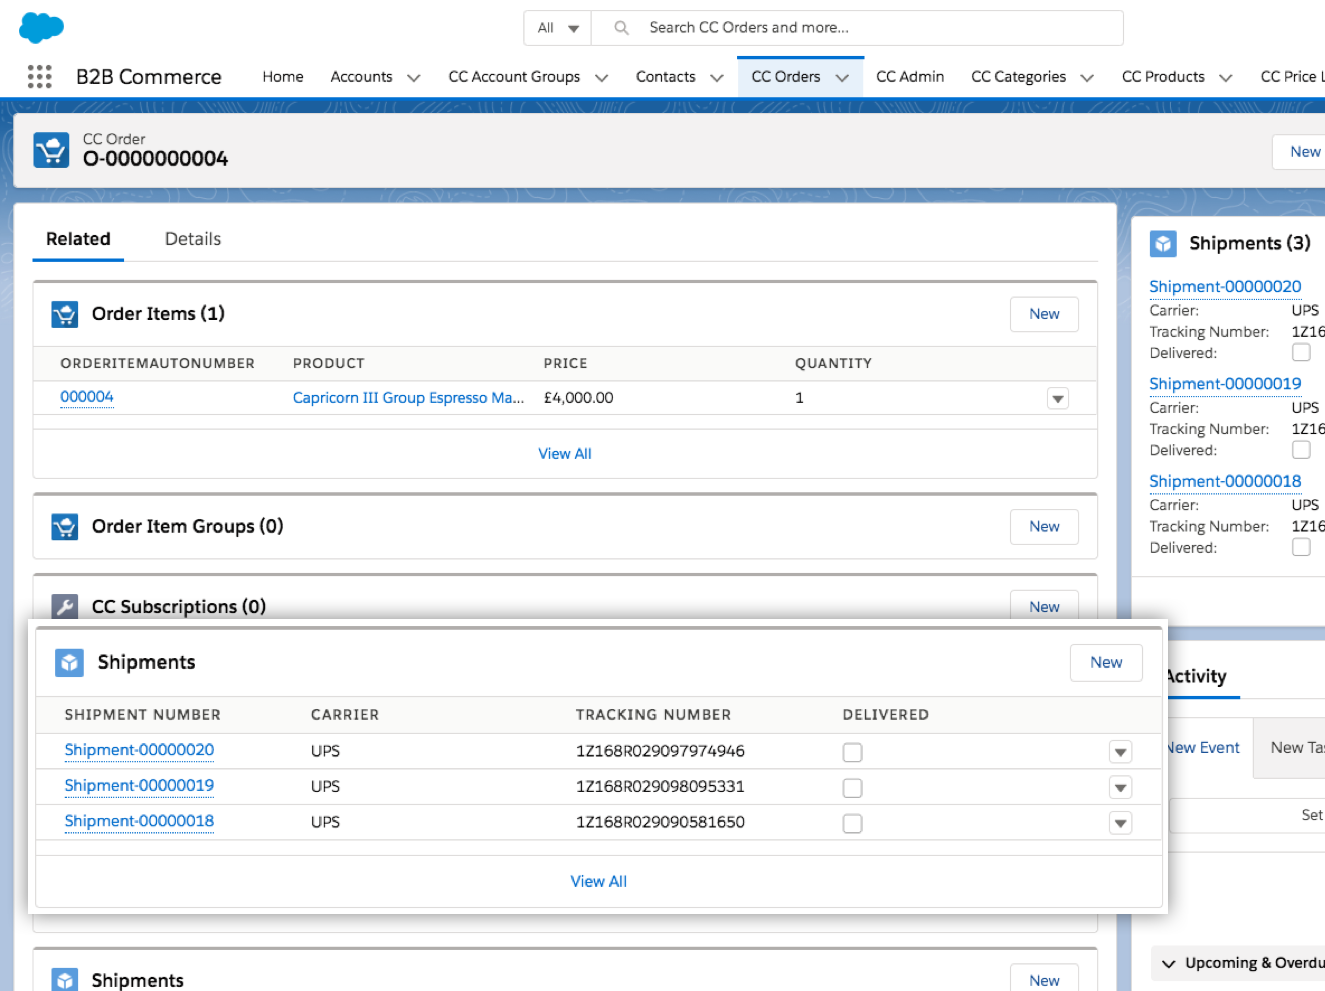Open the New Event activity tab
The width and height of the screenshot is (1325, 991).
[1202, 748]
